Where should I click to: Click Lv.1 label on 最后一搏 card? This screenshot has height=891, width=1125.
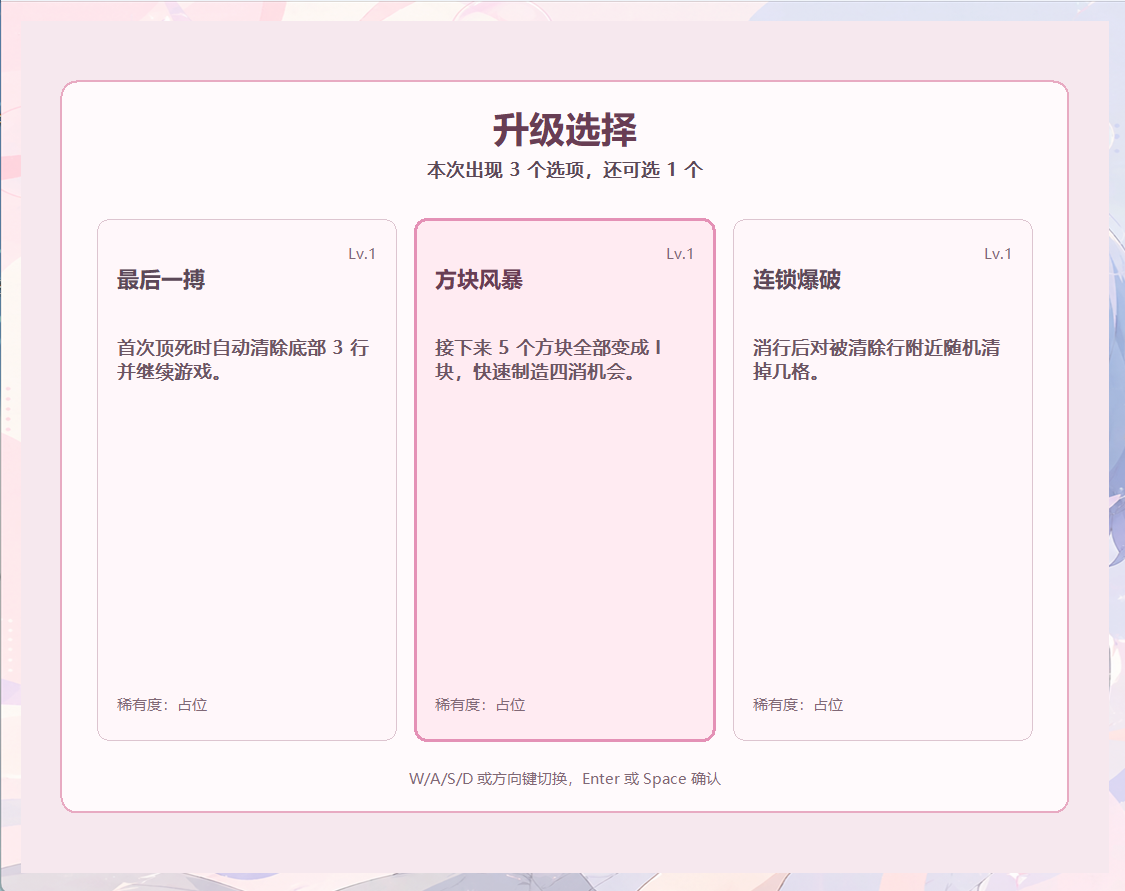pyautogui.click(x=362, y=254)
